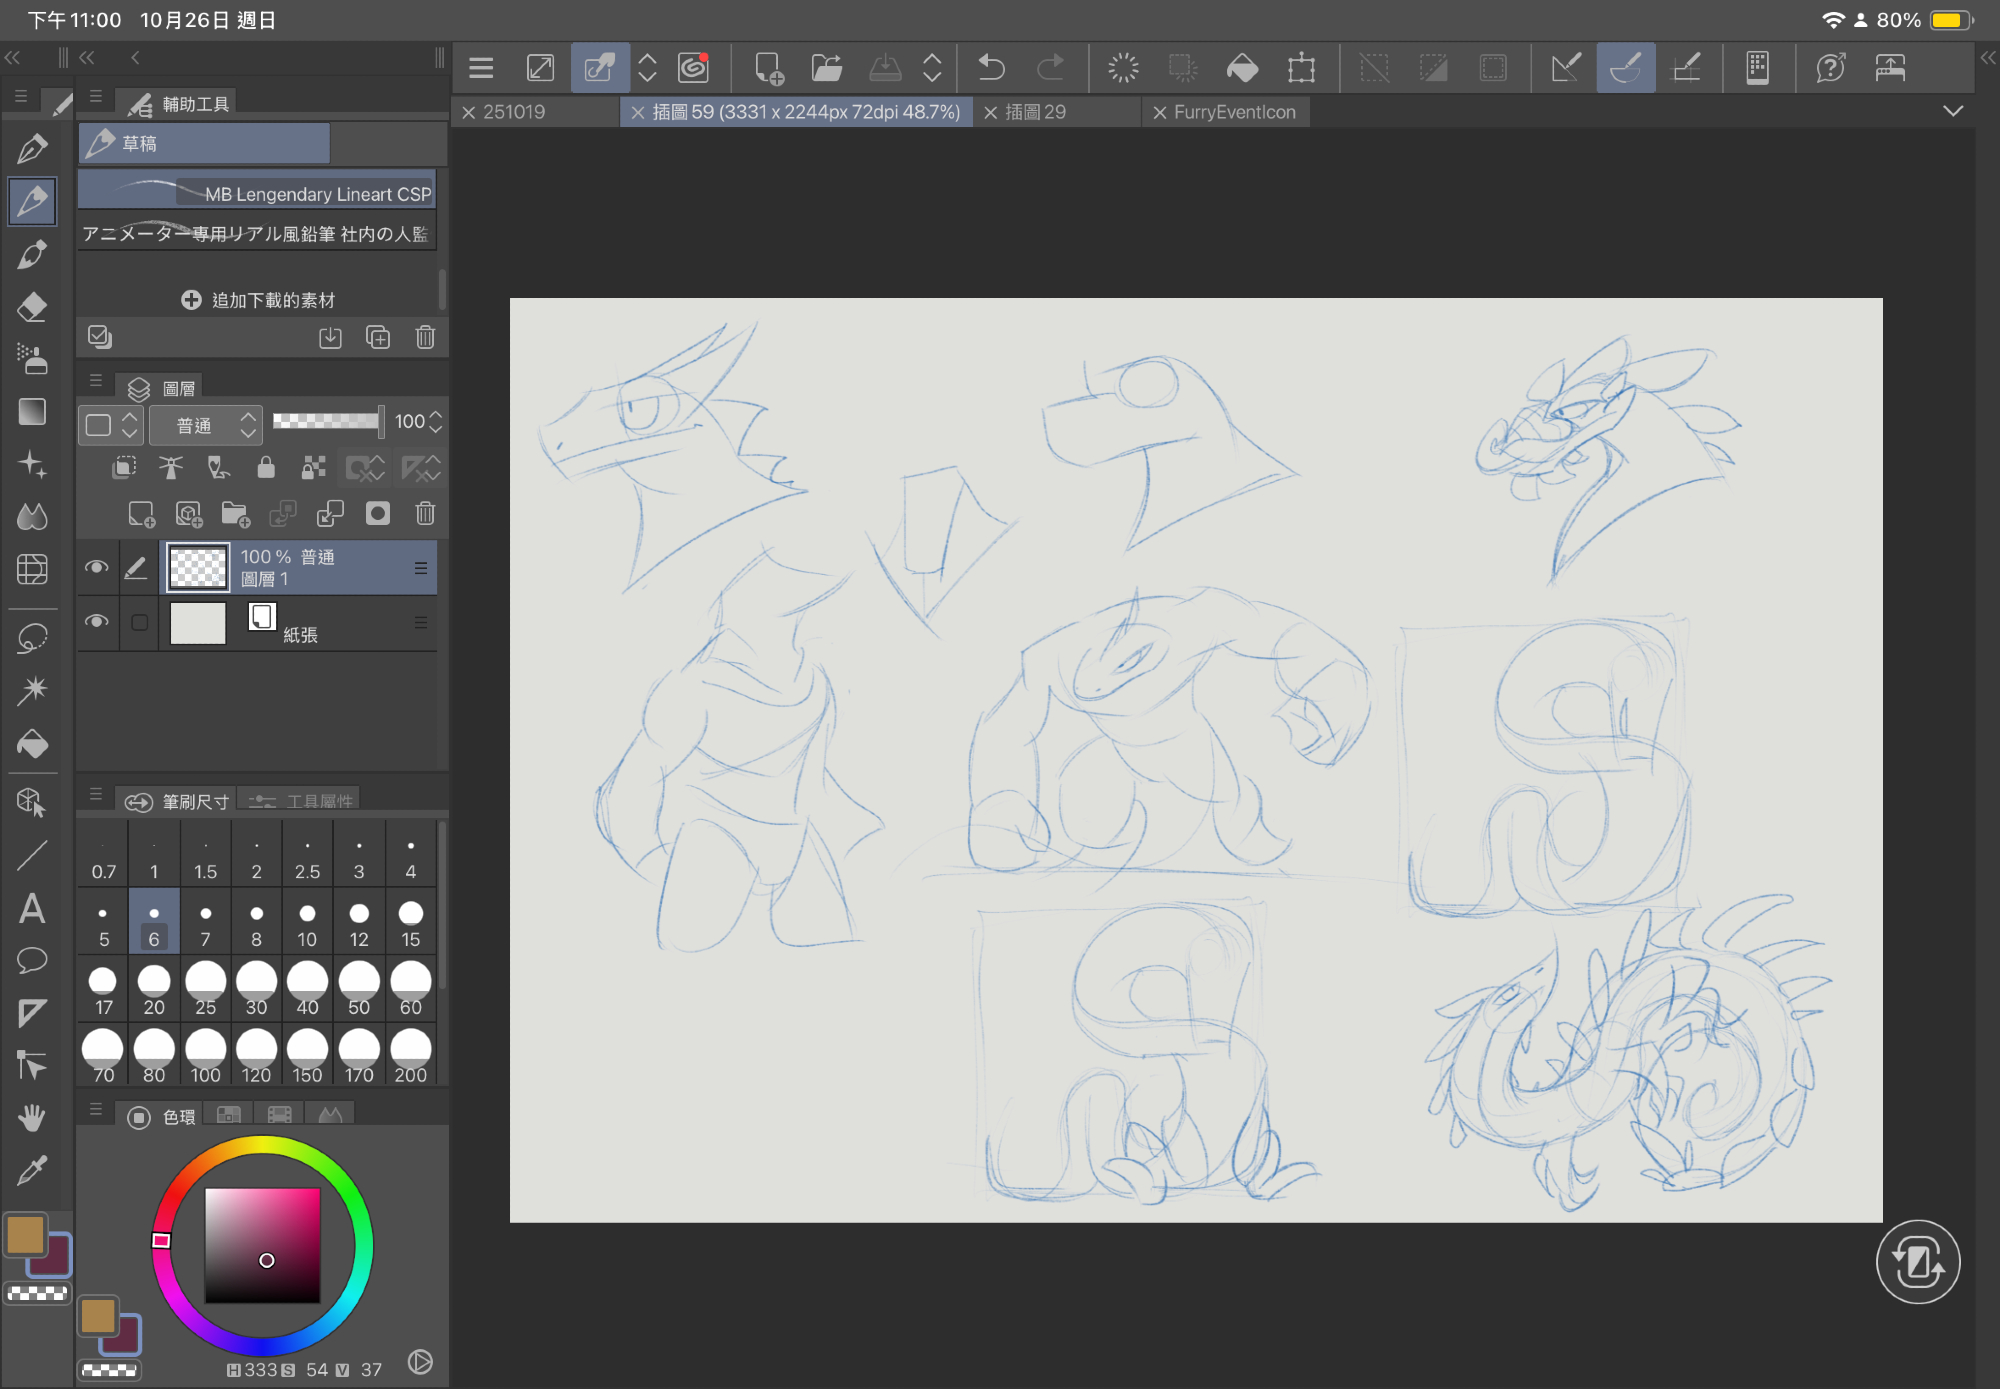Pick brush size 10 preset

tap(307, 924)
